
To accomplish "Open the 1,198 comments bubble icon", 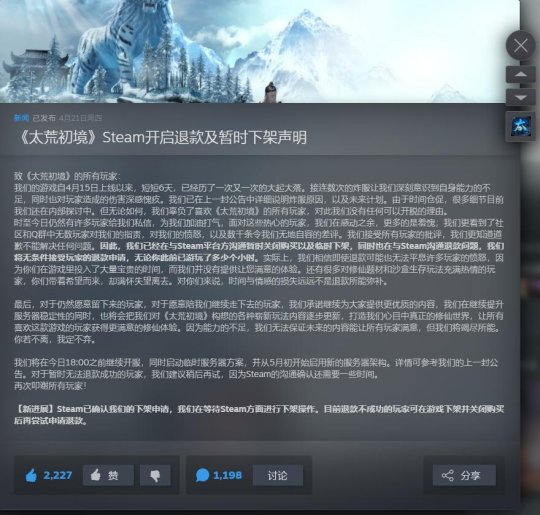I will tap(202, 475).
